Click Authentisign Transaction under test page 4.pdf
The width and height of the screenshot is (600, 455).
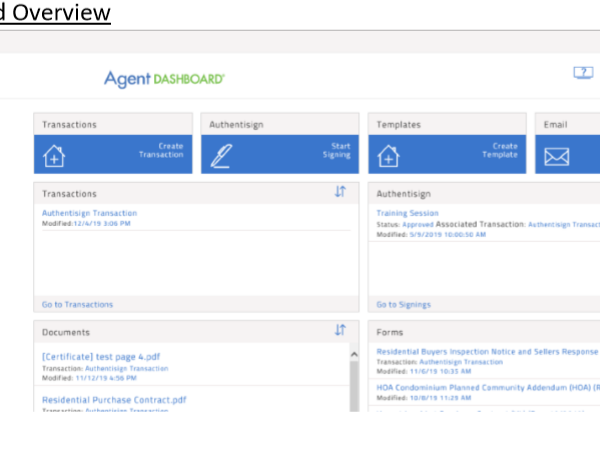click(126, 369)
